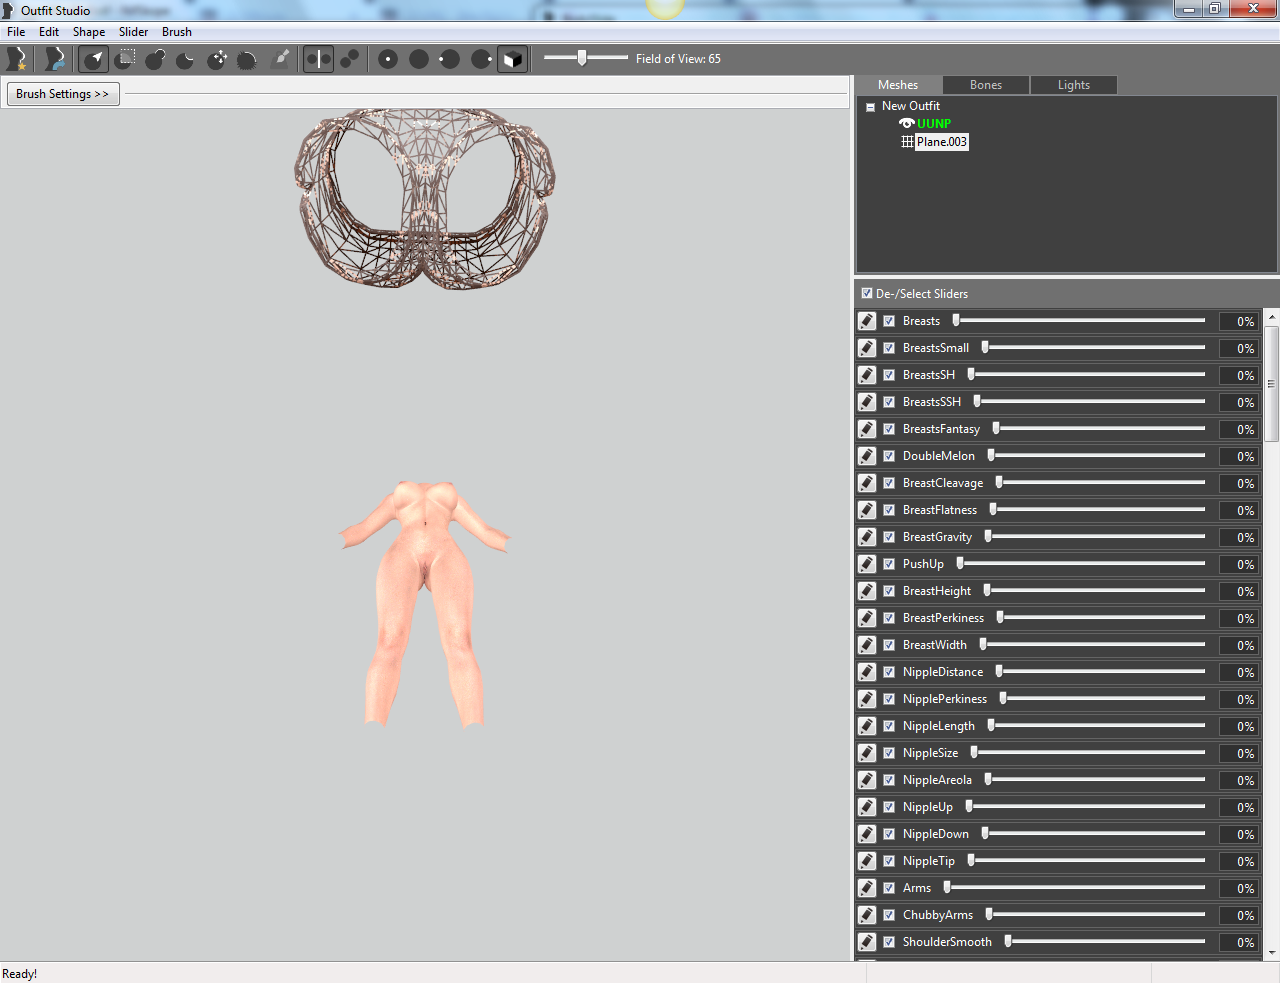Click the NipplePerkiness slider handle

(1003, 698)
